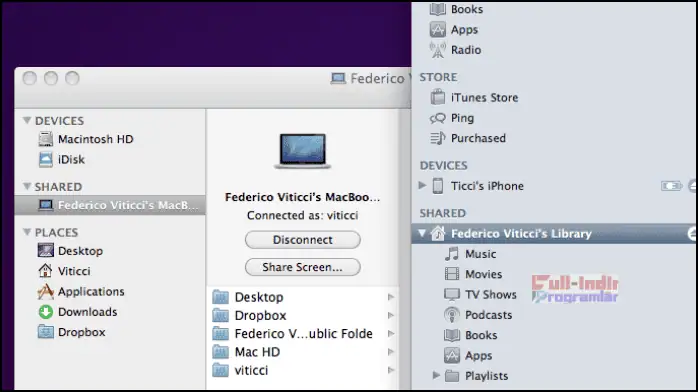
Task: Click the Apps icon in shared library
Action: [x=452, y=356]
